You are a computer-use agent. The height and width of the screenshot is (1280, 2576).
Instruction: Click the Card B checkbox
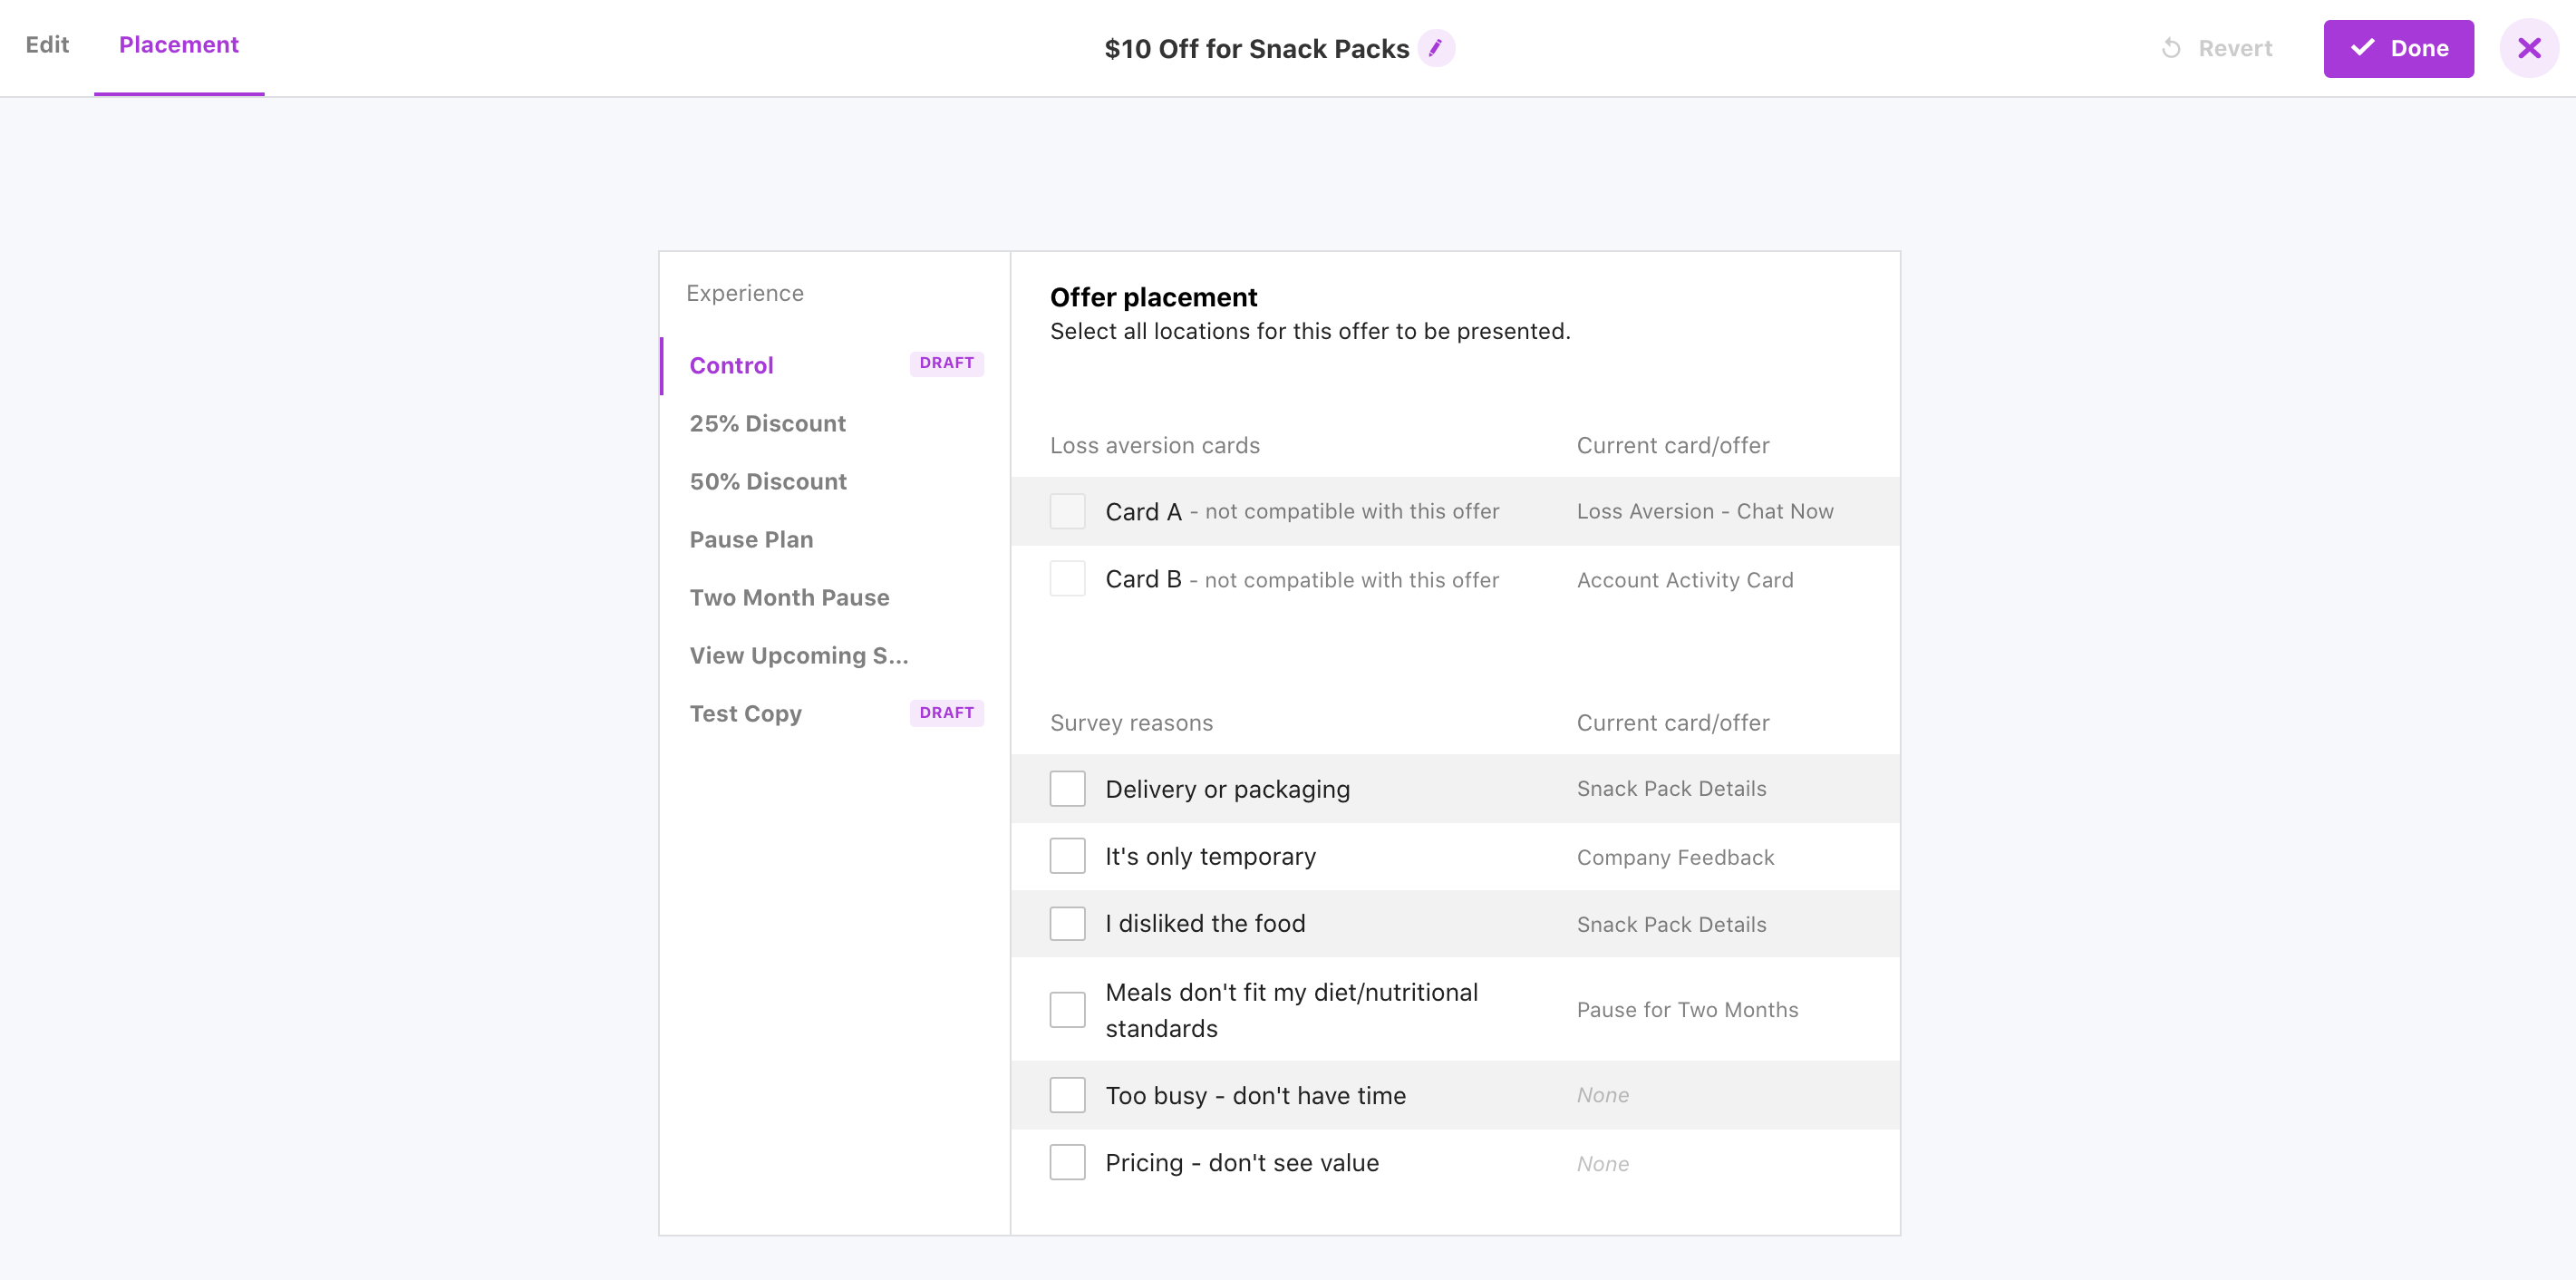[1067, 579]
